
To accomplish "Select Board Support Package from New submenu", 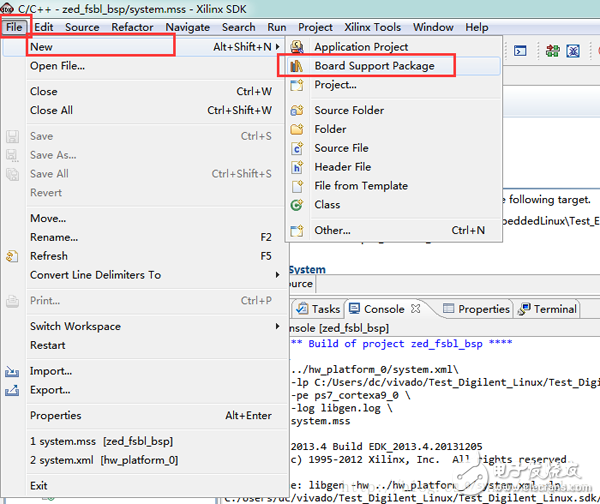I will coord(374,66).
